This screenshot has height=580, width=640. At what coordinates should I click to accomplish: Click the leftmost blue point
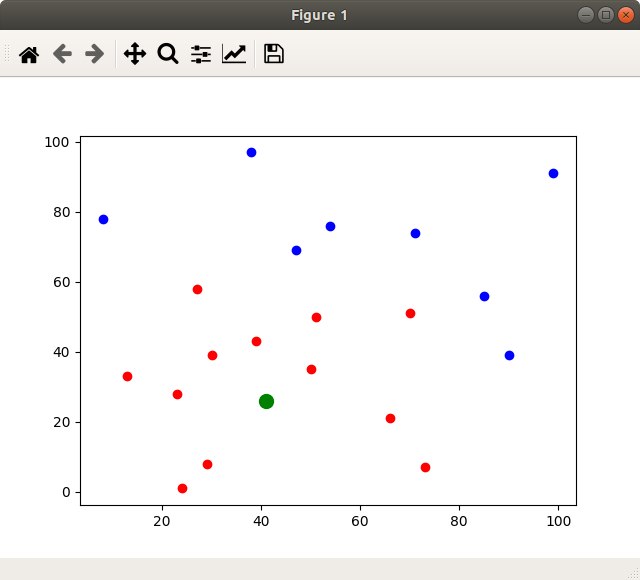pyautogui.click(x=103, y=220)
